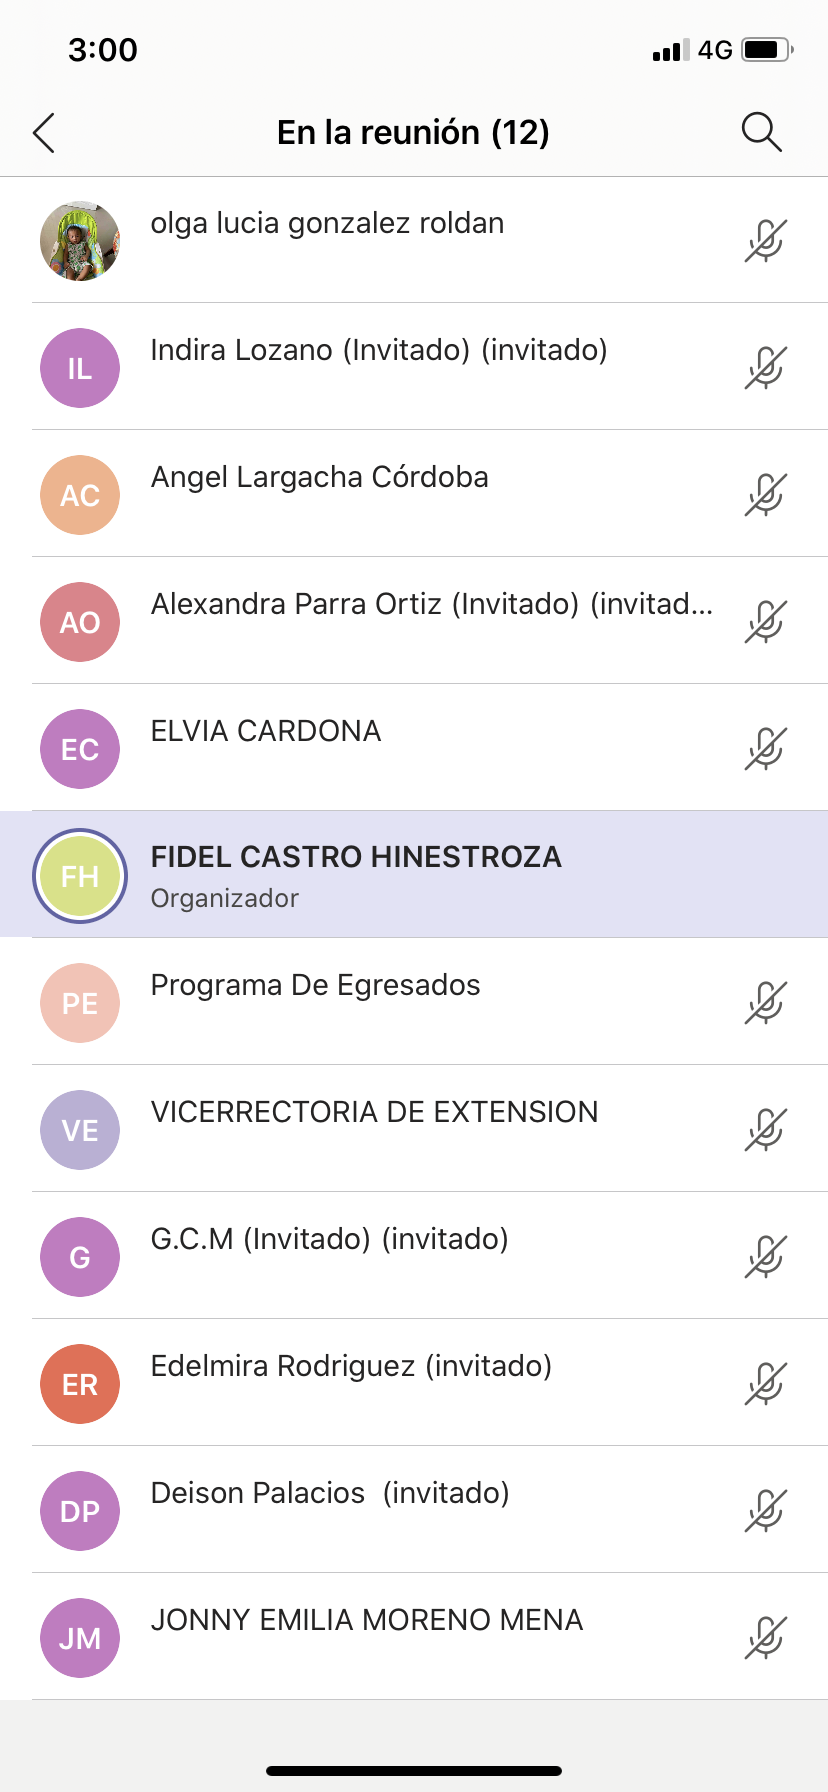Tap muted mic icon for olga lucia

(766, 241)
